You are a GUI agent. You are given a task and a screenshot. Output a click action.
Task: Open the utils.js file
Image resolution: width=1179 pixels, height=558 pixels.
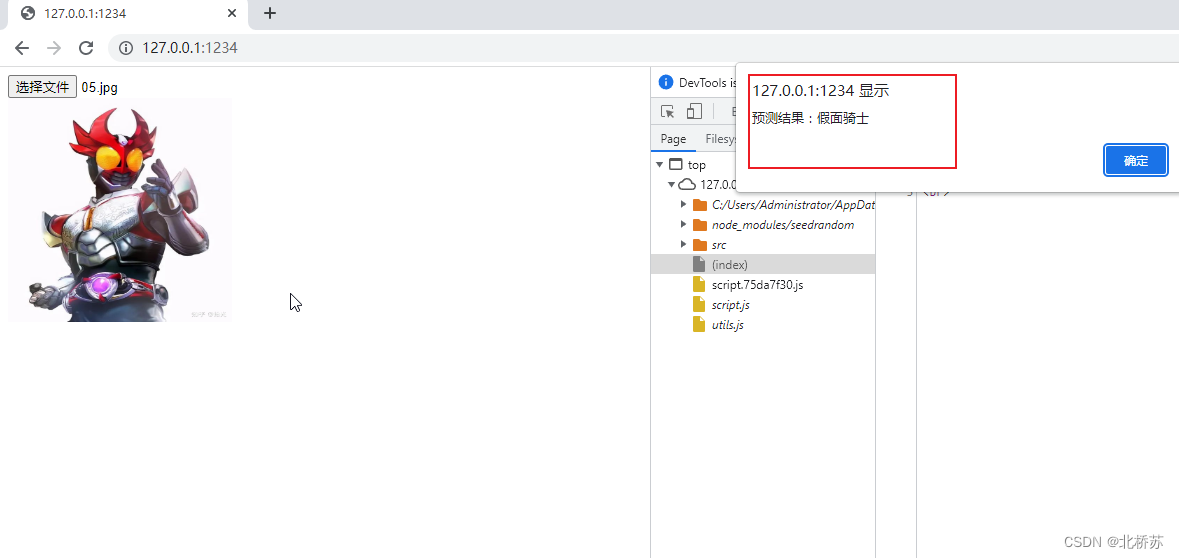pos(727,325)
